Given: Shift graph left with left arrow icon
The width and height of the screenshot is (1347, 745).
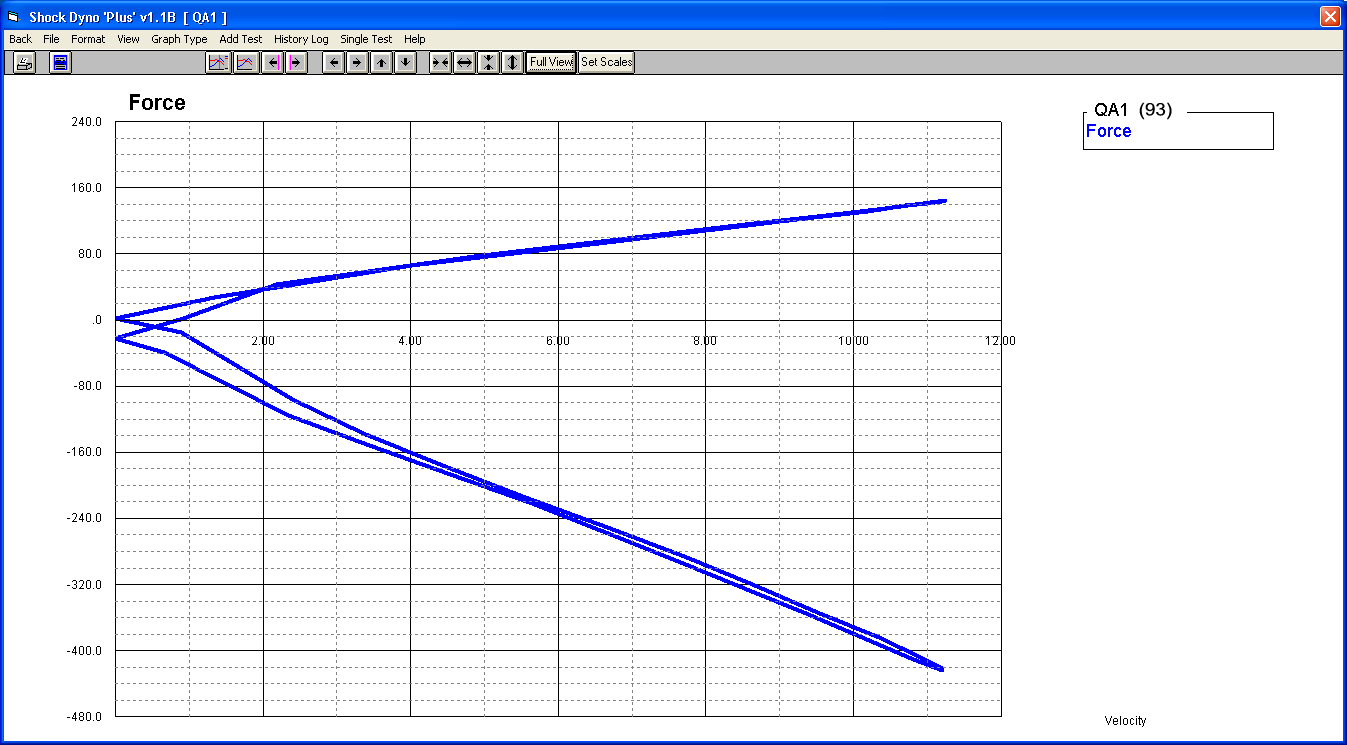Looking at the screenshot, I should point(334,62).
